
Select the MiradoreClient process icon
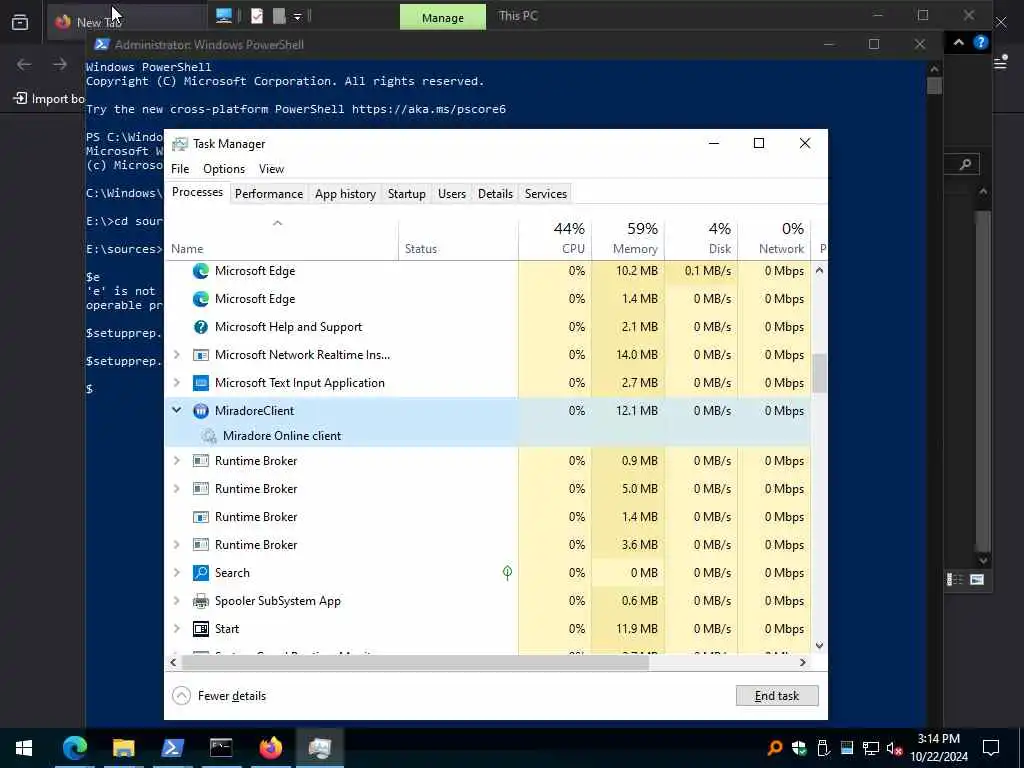coord(200,411)
